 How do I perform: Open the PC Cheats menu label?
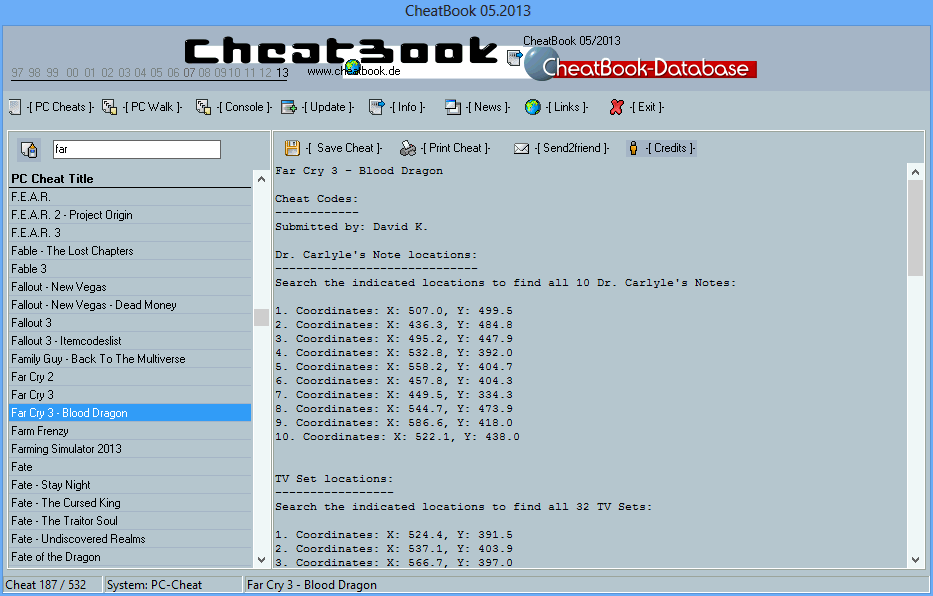(60, 107)
